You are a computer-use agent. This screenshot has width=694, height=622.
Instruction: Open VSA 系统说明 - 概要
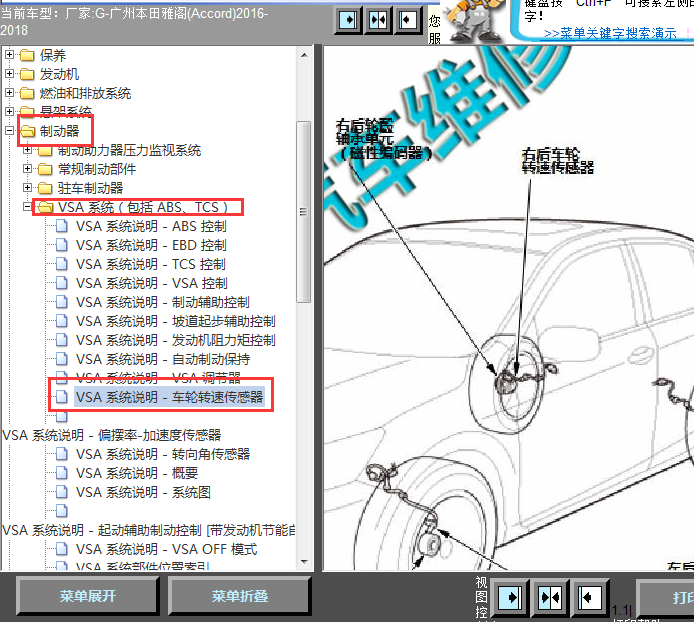136,473
